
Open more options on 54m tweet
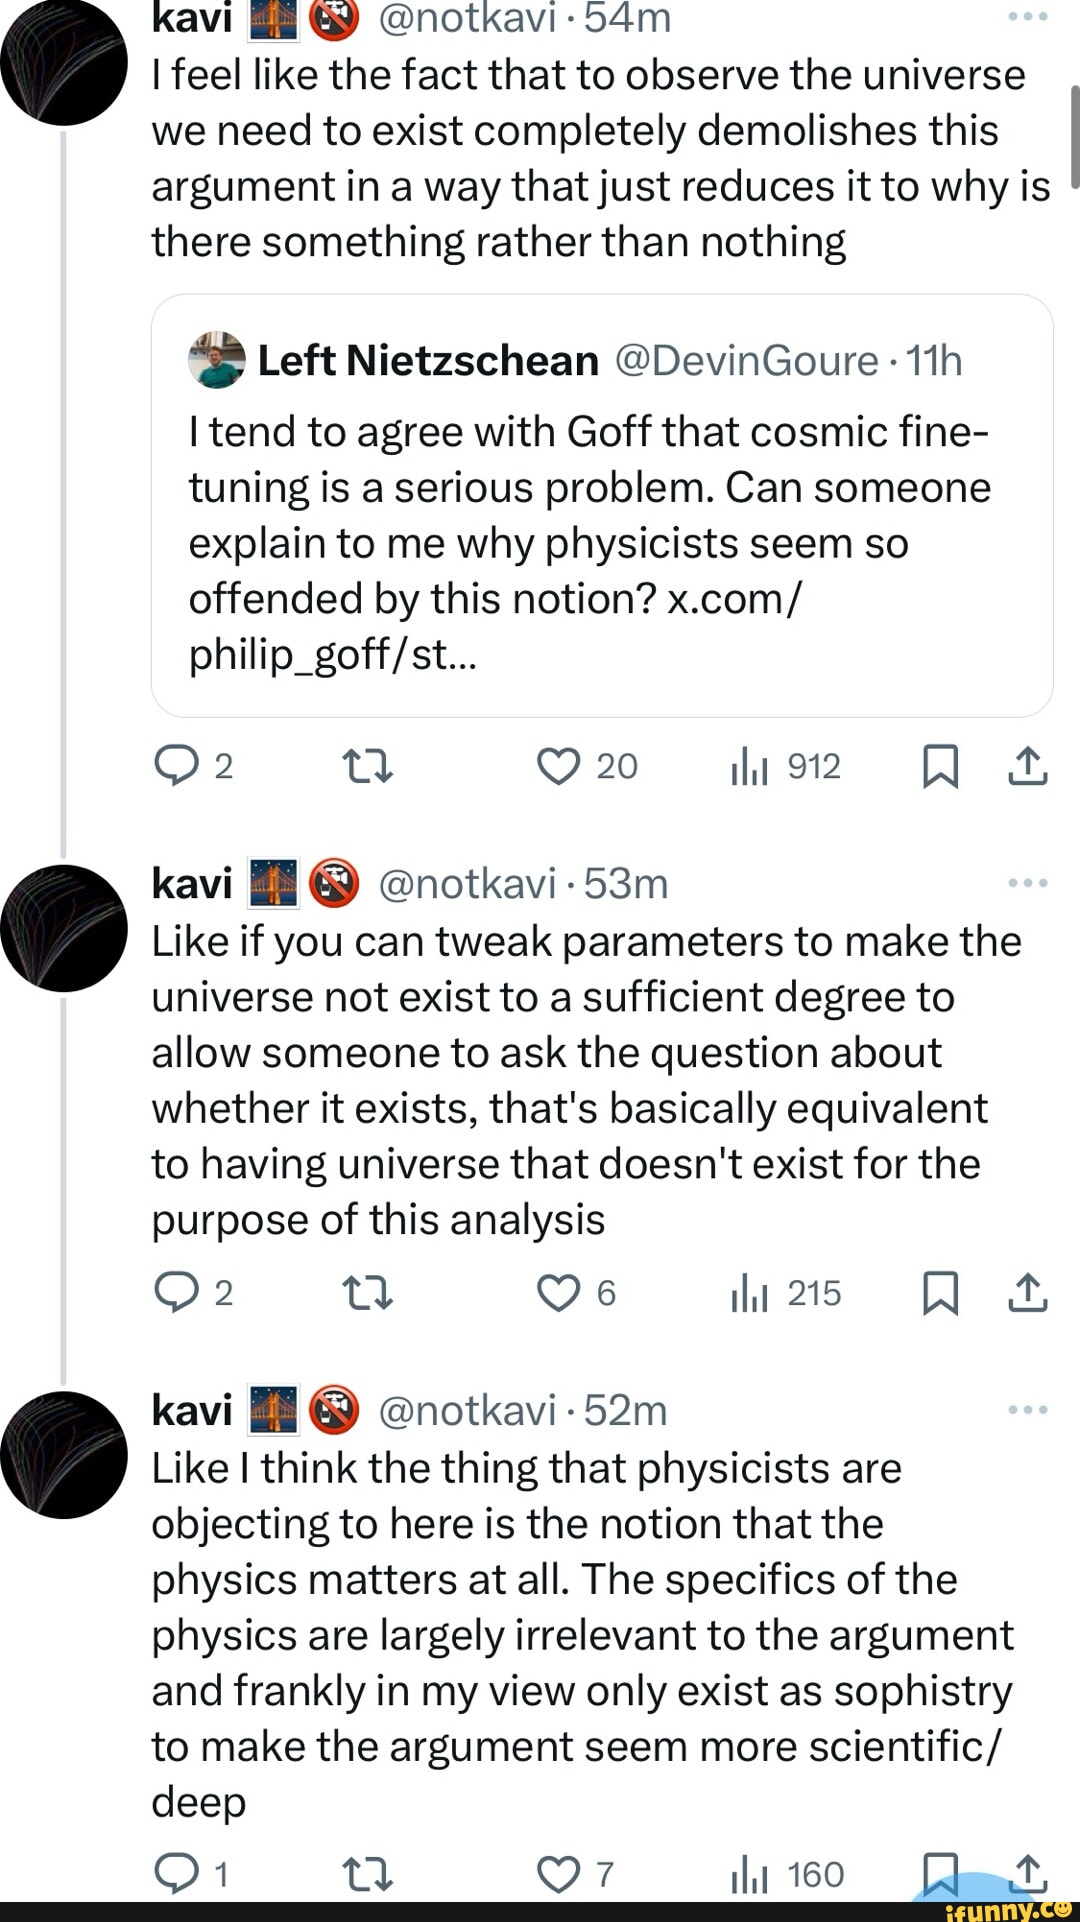click(1028, 17)
